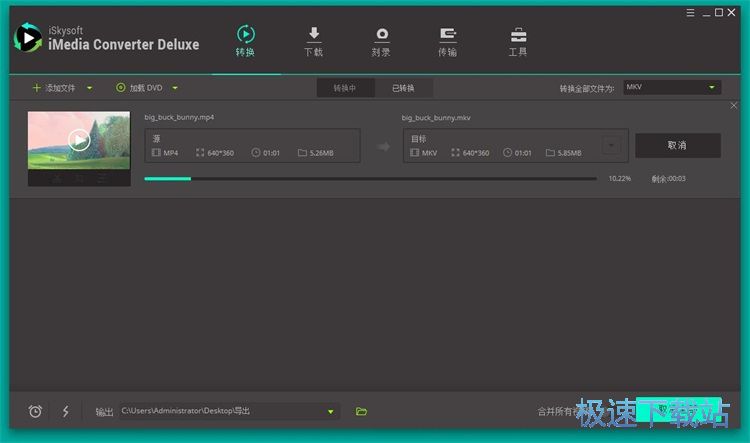Screen dimensions: 750x443
Task: Click the source 640*360 resolution icon
Action: [x=200, y=153]
